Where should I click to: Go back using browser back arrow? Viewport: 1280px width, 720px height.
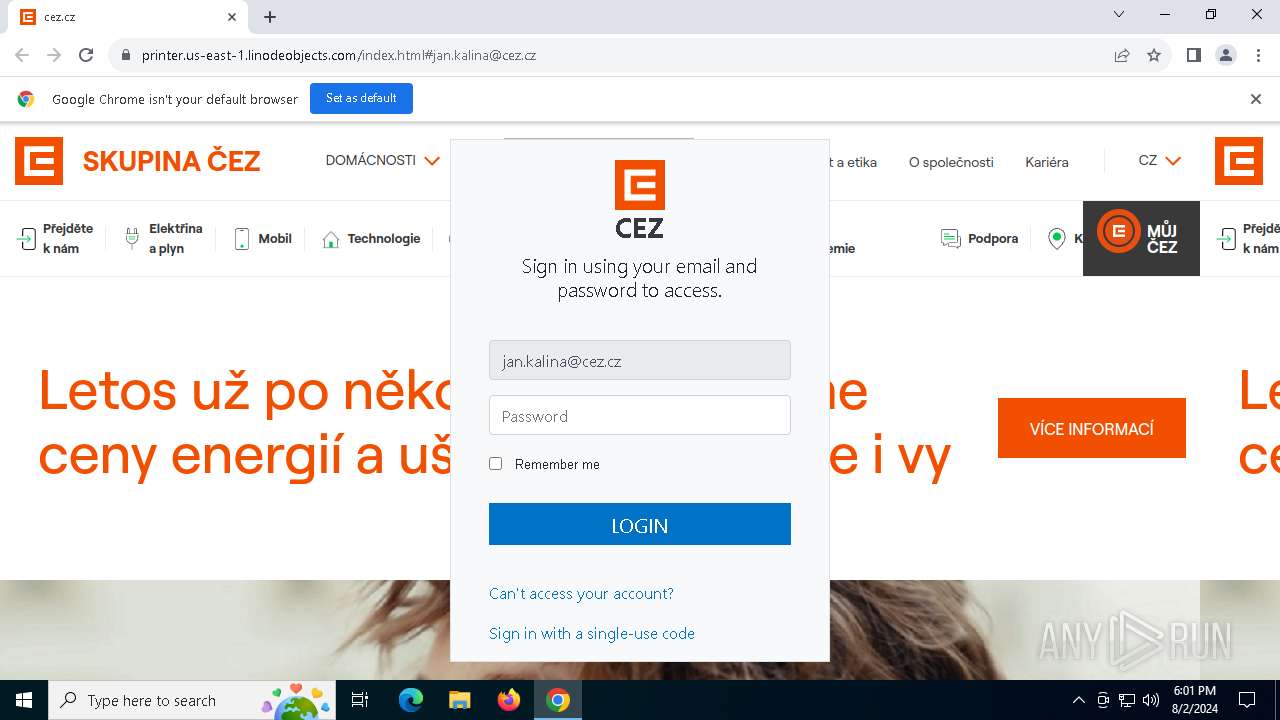[22, 55]
